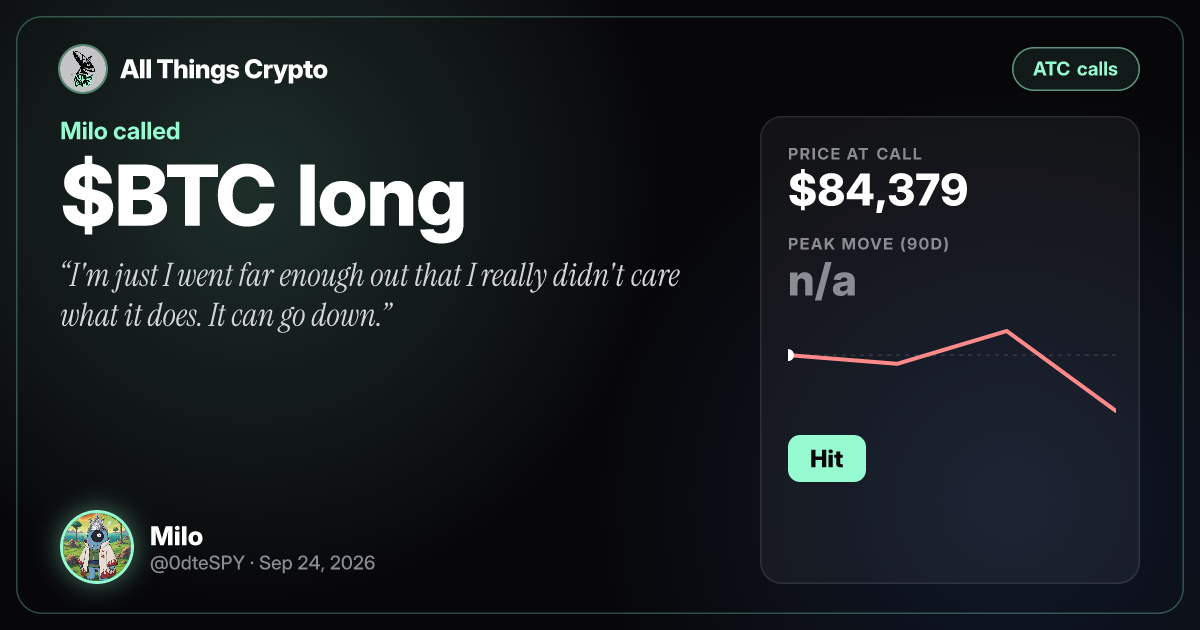Click Milo's profile avatar picture
This screenshot has height=630, width=1200.
(x=97, y=547)
